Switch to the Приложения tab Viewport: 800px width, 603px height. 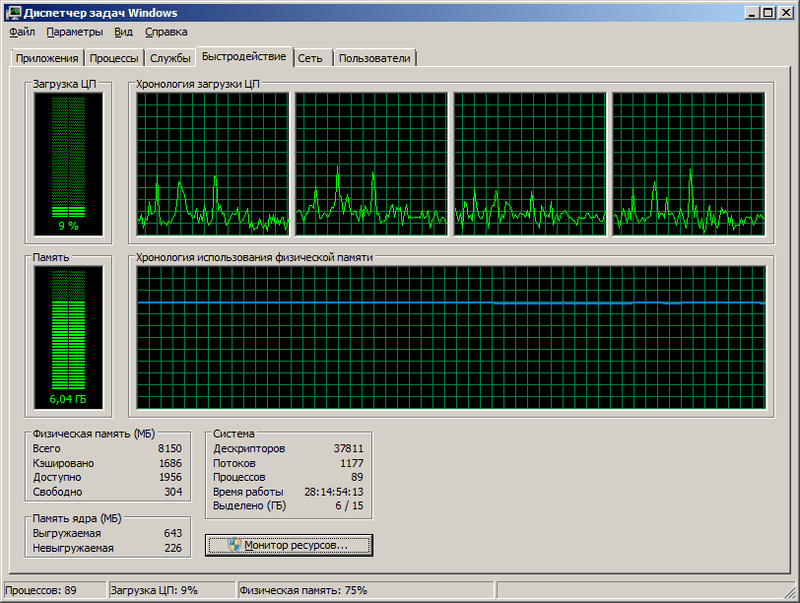pos(46,58)
